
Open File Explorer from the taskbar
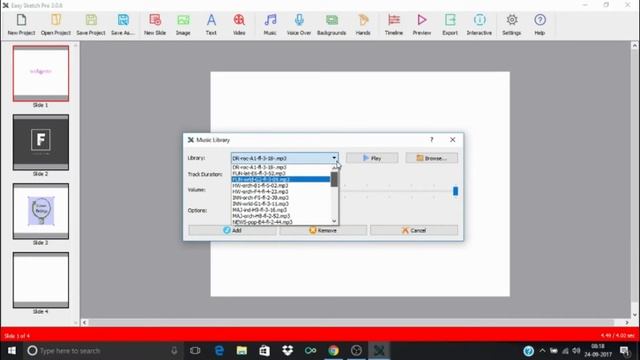pos(242,351)
